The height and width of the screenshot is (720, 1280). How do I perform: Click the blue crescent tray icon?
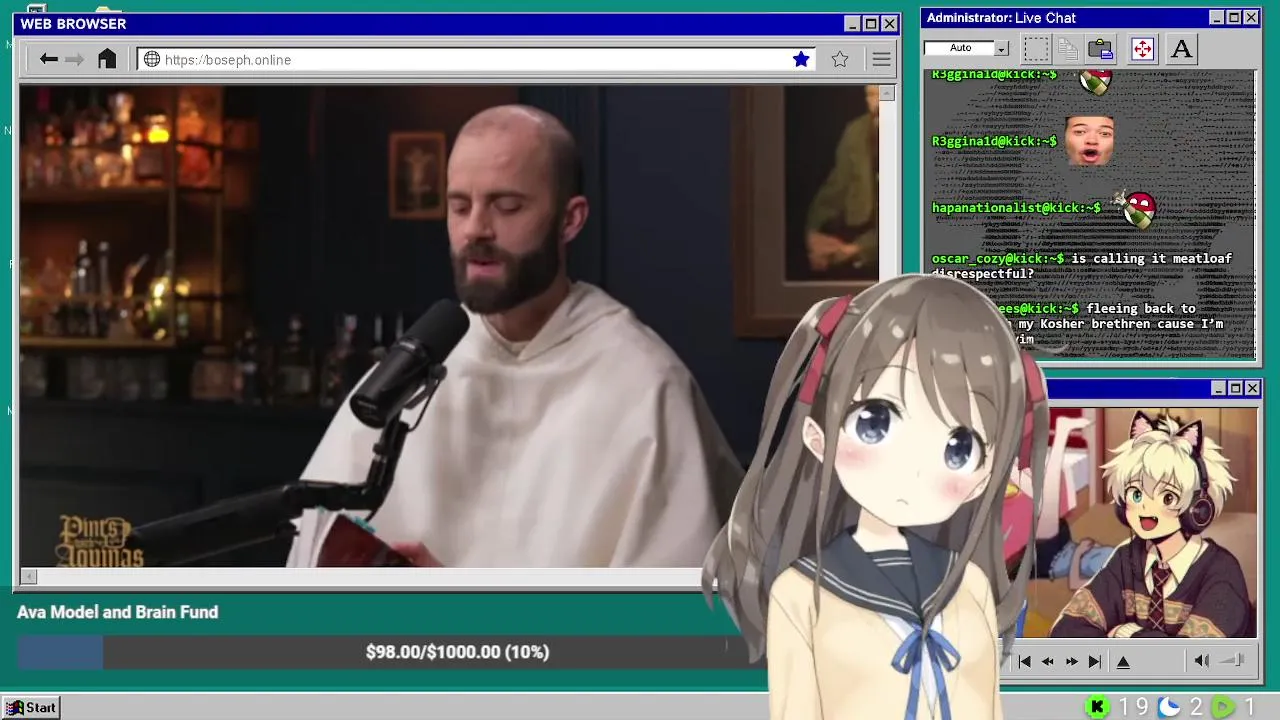[x=1169, y=707]
